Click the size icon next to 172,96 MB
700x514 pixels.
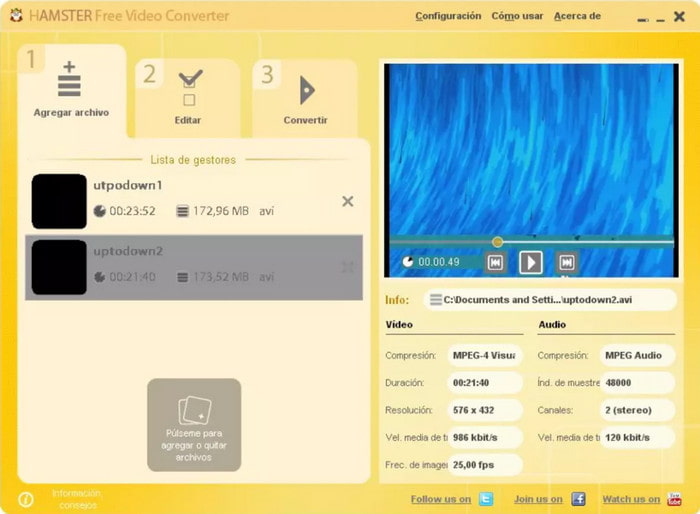(x=182, y=211)
